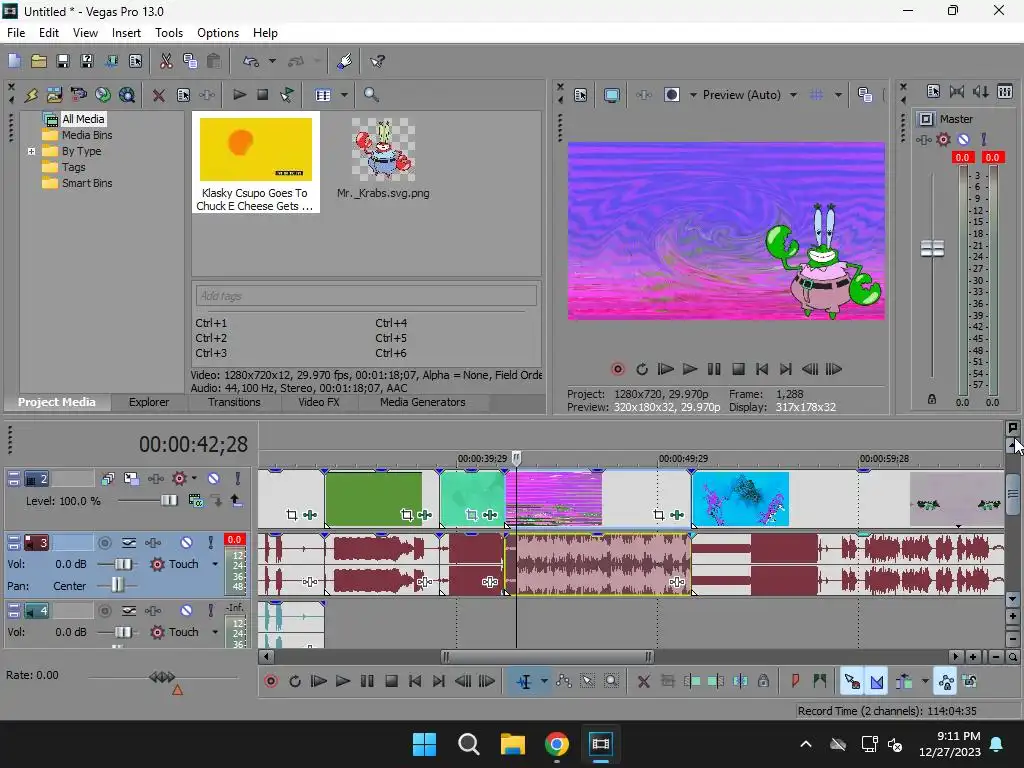Click the Insert Marker icon in timeline toolbar
1024x768 pixels.
(795, 682)
